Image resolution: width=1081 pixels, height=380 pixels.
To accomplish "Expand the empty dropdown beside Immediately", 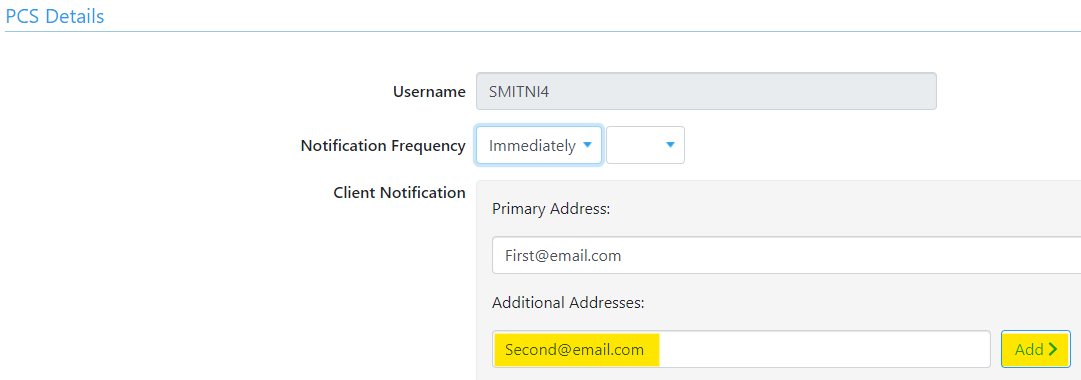I will point(645,145).
